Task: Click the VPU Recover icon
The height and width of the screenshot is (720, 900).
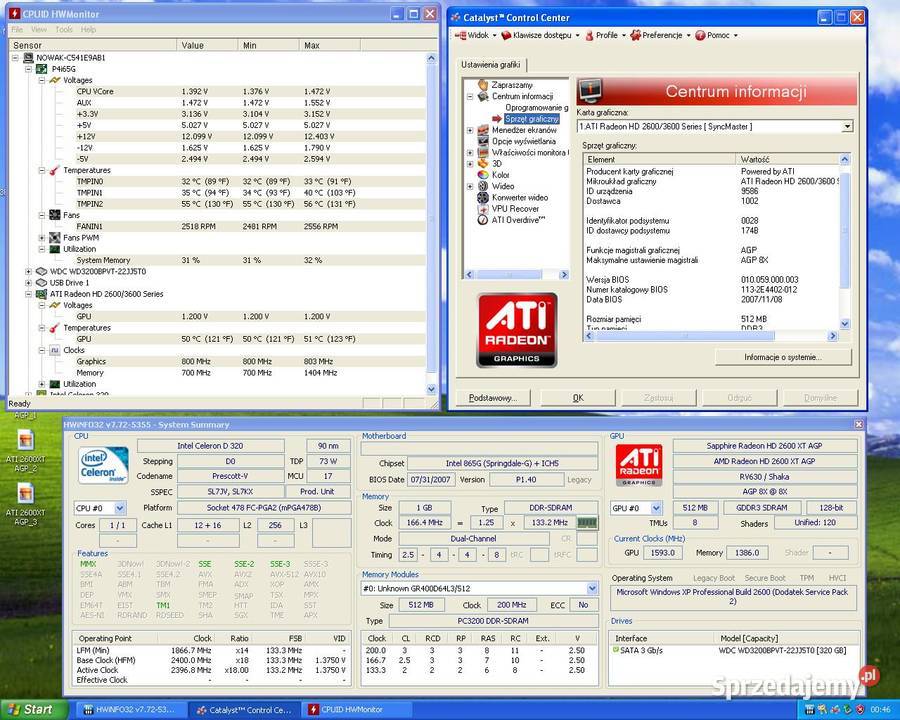Action: [x=483, y=208]
